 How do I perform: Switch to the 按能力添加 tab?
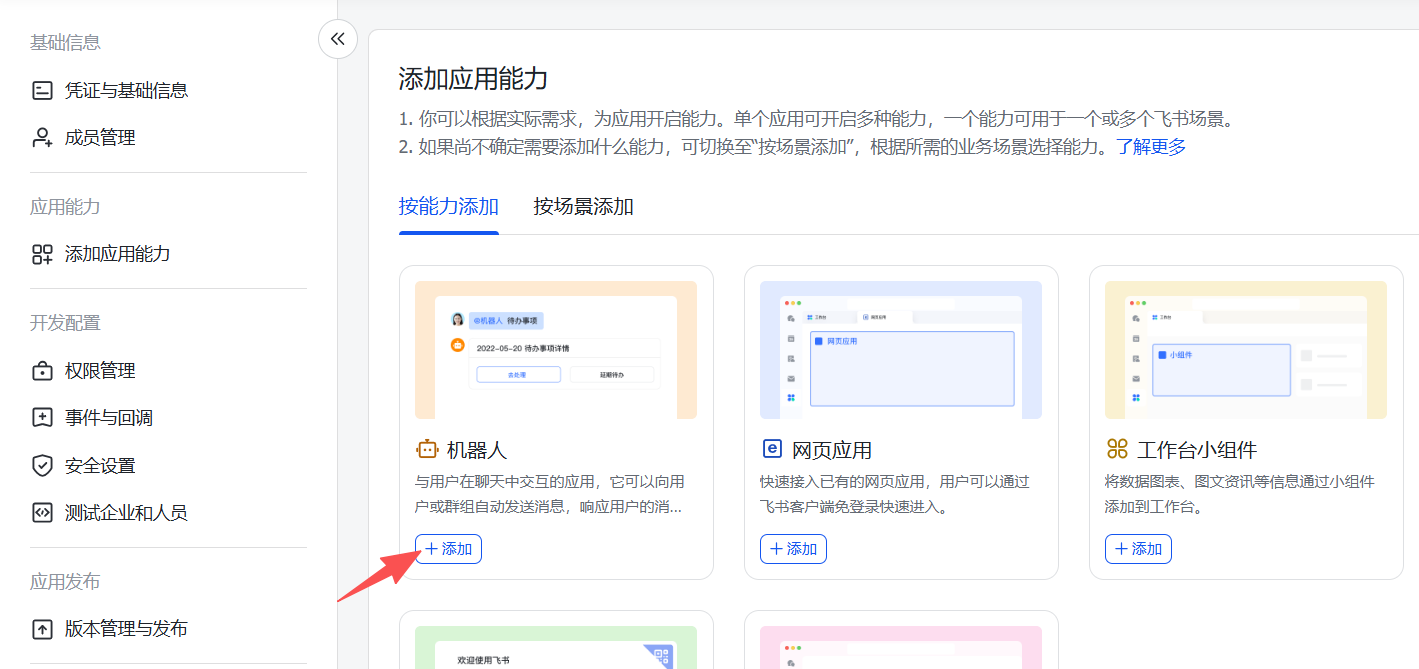pos(449,207)
